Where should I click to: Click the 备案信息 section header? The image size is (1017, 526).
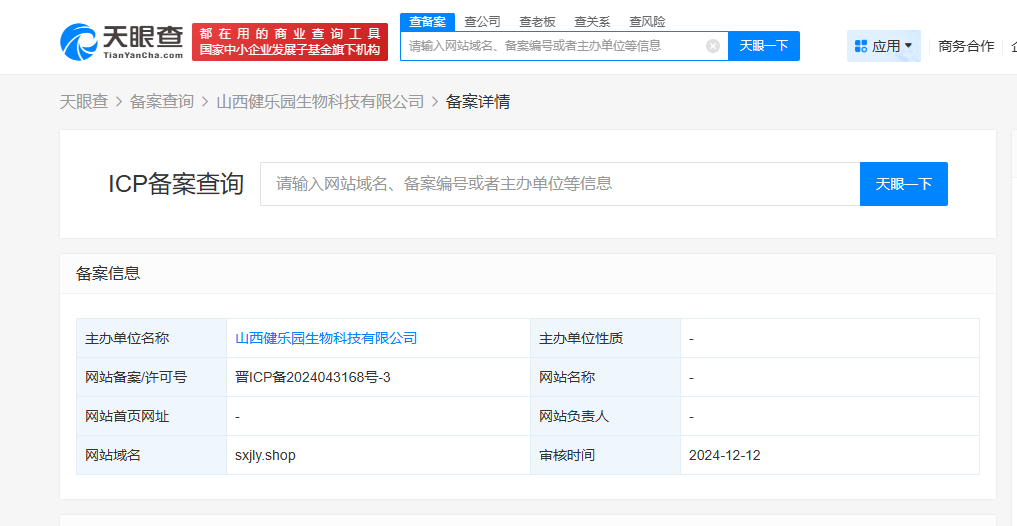pos(108,274)
